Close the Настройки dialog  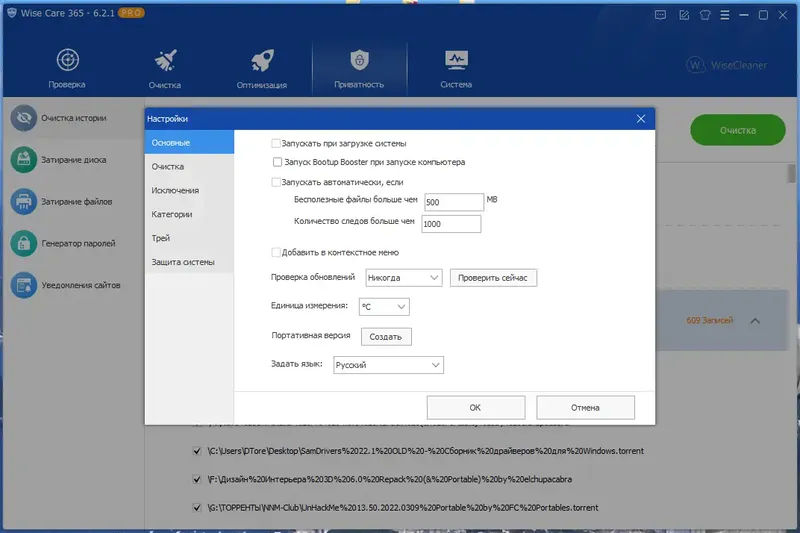641,119
